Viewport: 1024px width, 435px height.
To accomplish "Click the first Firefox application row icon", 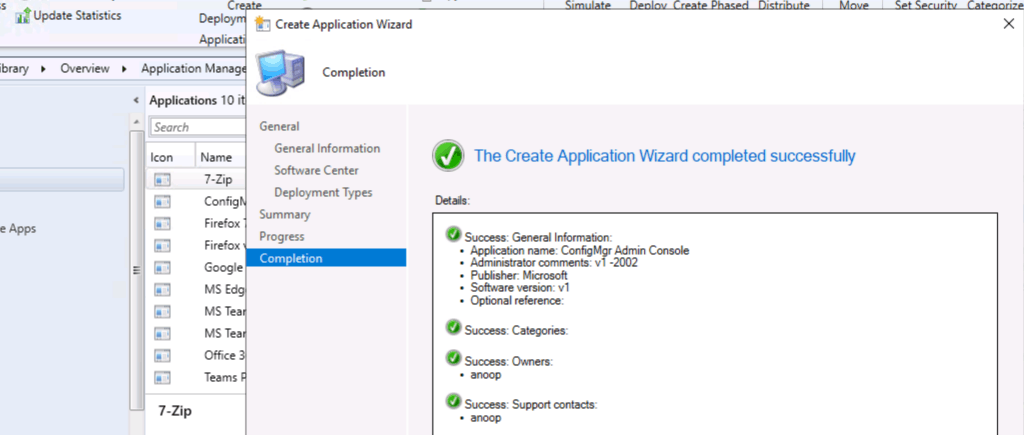I will 162,223.
